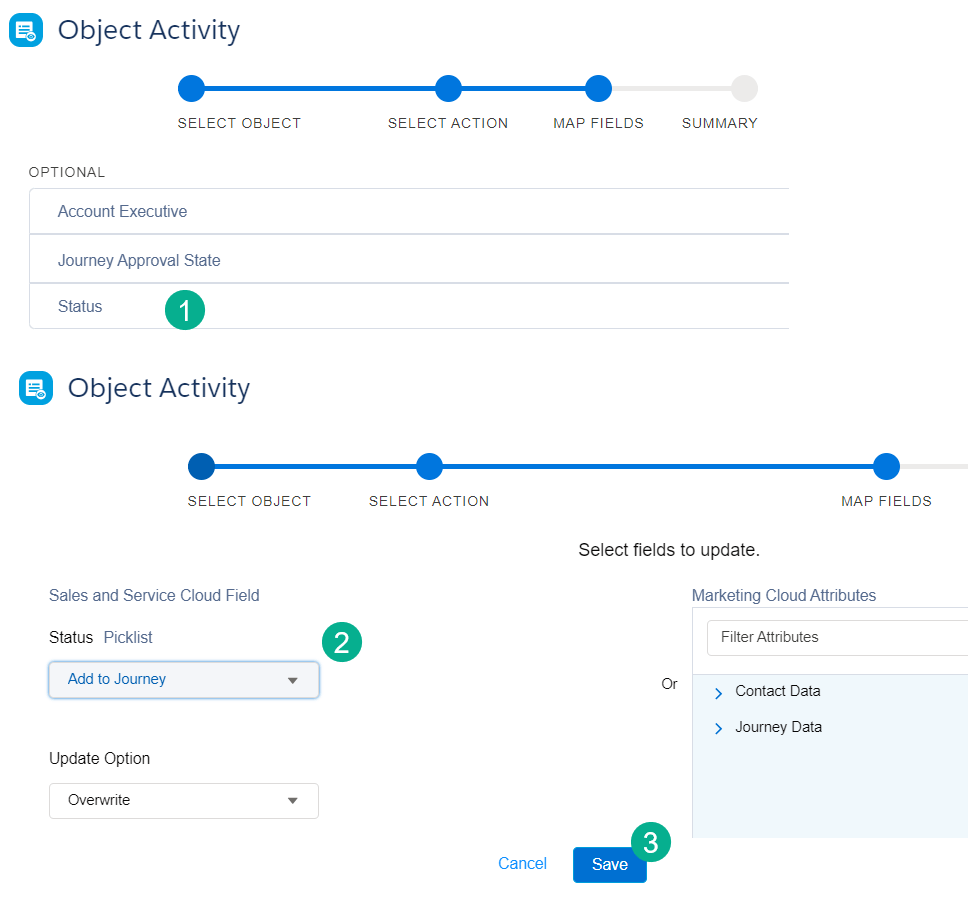
Task: Choose the Status optional field row
Action: [x=80, y=307]
